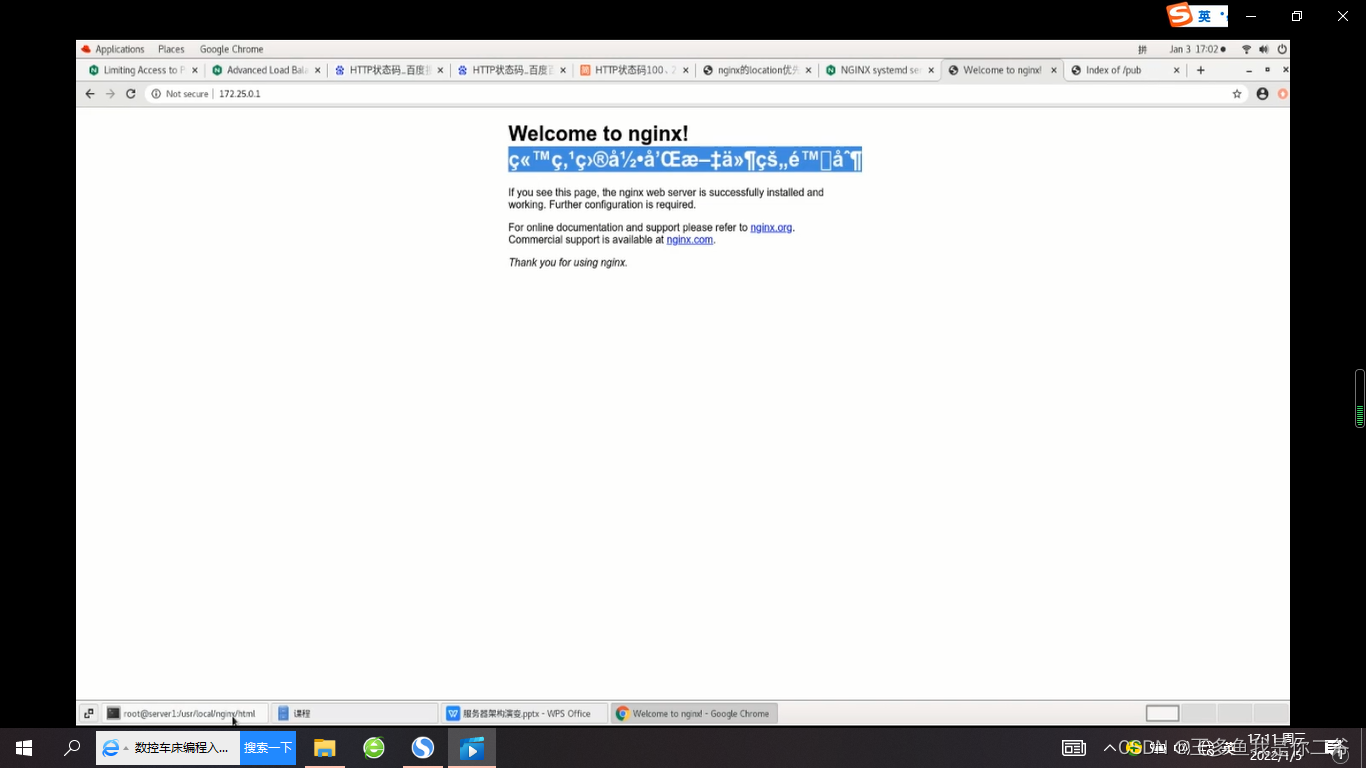The width and height of the screenshot is (1366, 768).
Task: Go forward with the browser forward arrow
Action: (110, 94)
